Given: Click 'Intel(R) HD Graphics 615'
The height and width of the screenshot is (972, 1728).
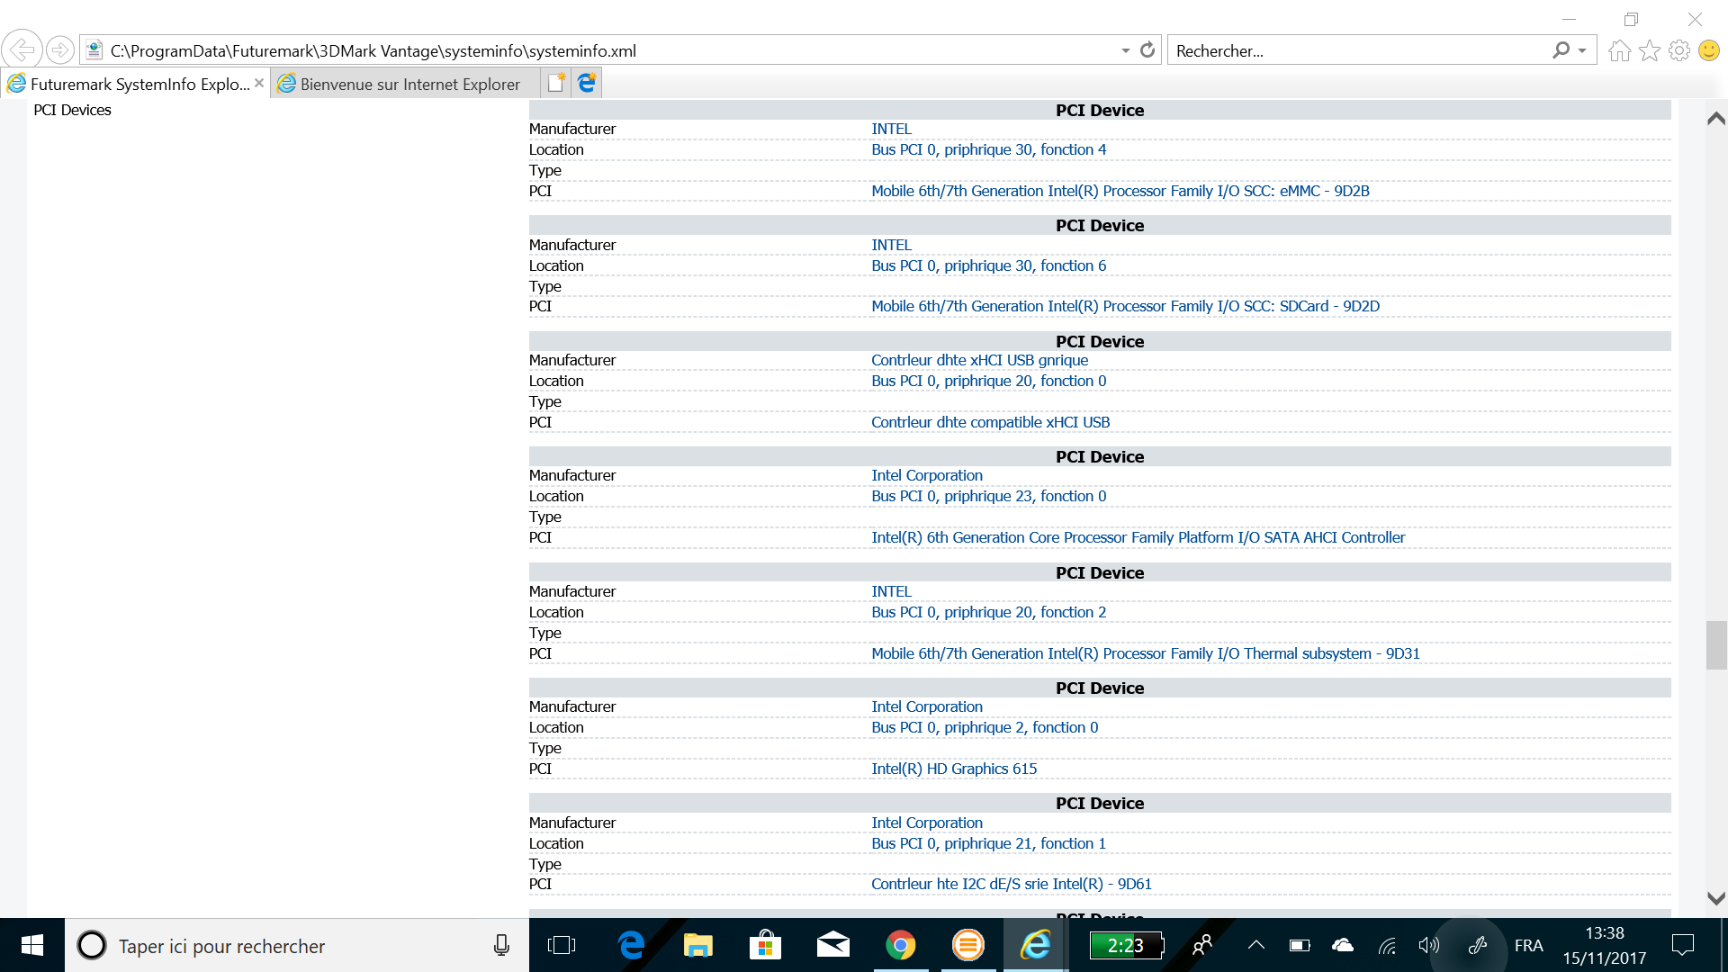Looking at the screenshot, I should pos(954,769).
